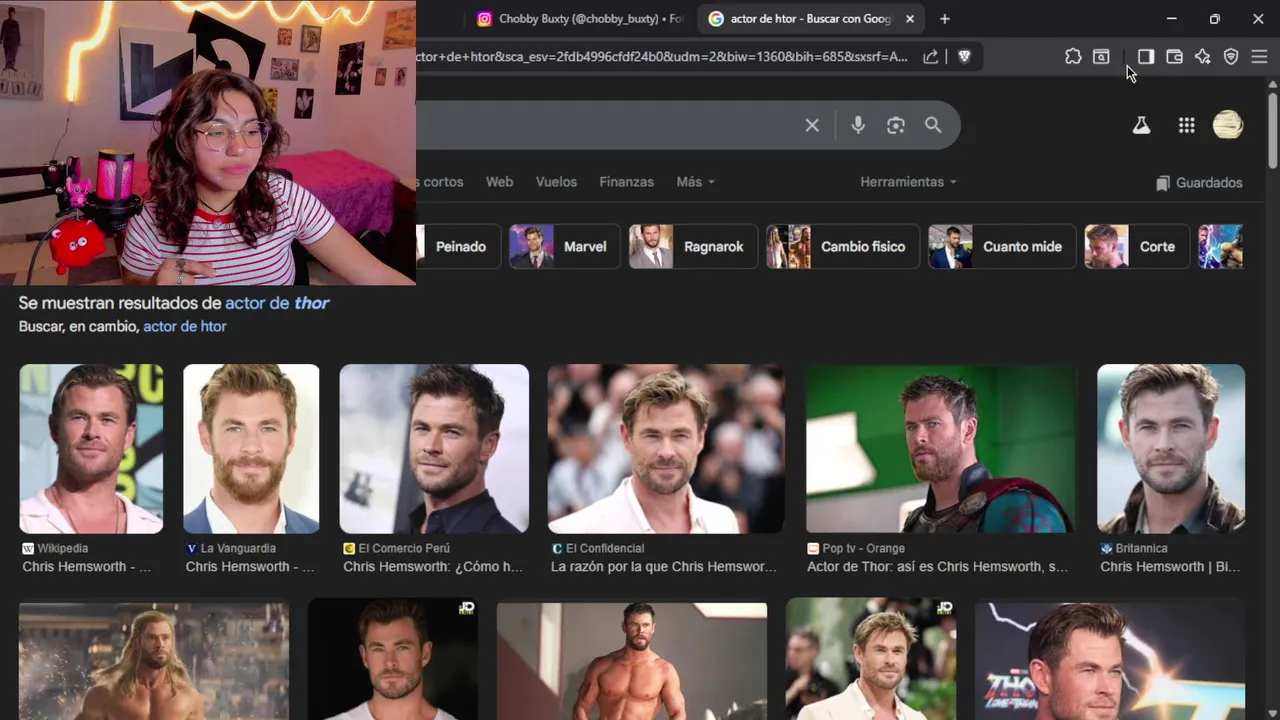Expand the Más dropdown
The image size is (1280, 720).
[695, 182]
